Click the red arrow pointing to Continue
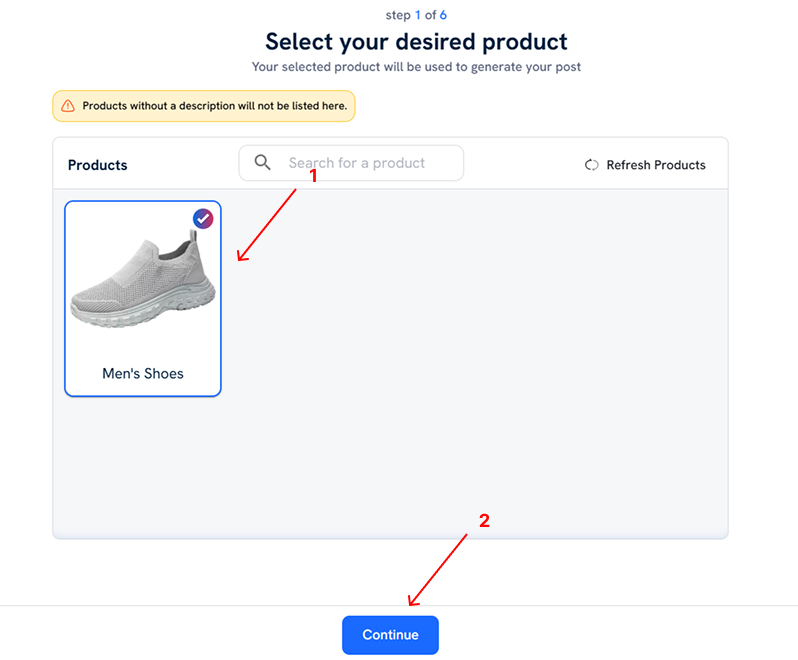The width and height of the screenshot is (798, 660). 438,569
